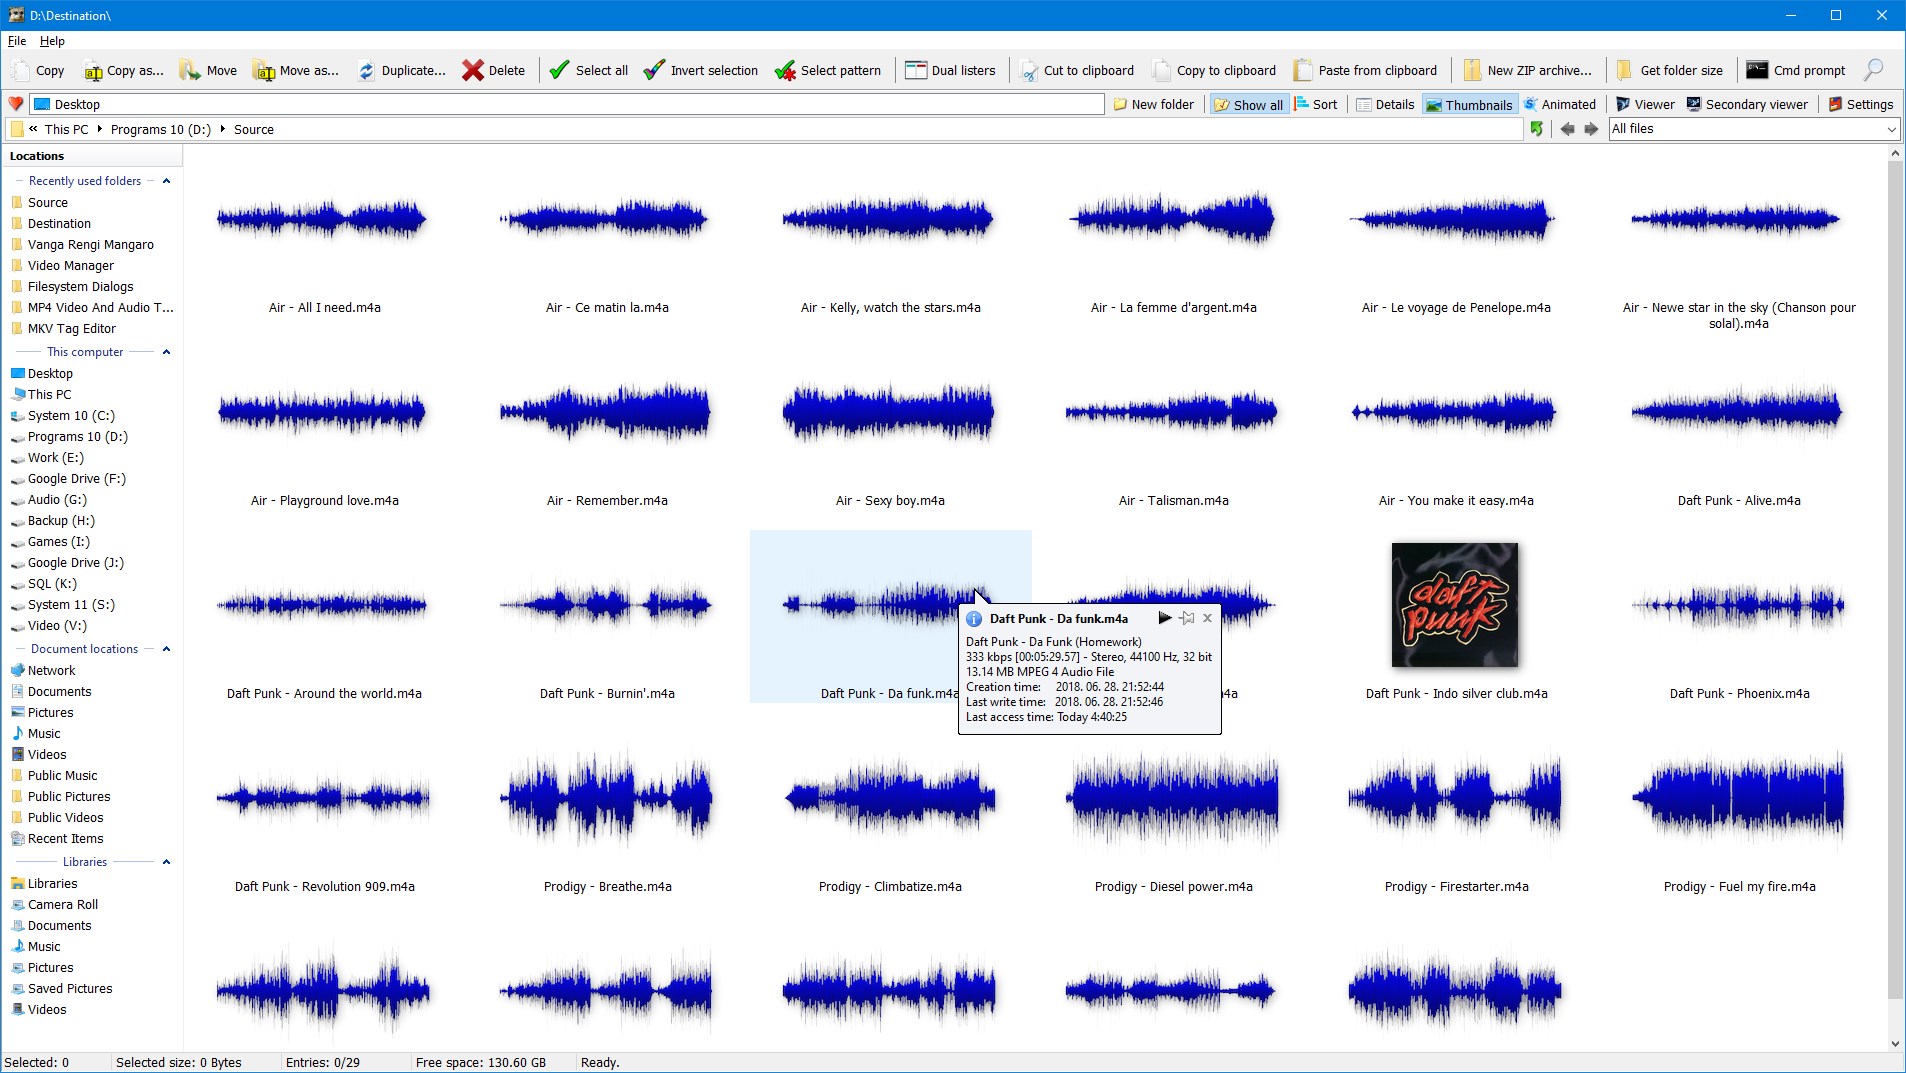Open the Viewer panel
The image size is (1906, 1073).
tap(1645, 104)
